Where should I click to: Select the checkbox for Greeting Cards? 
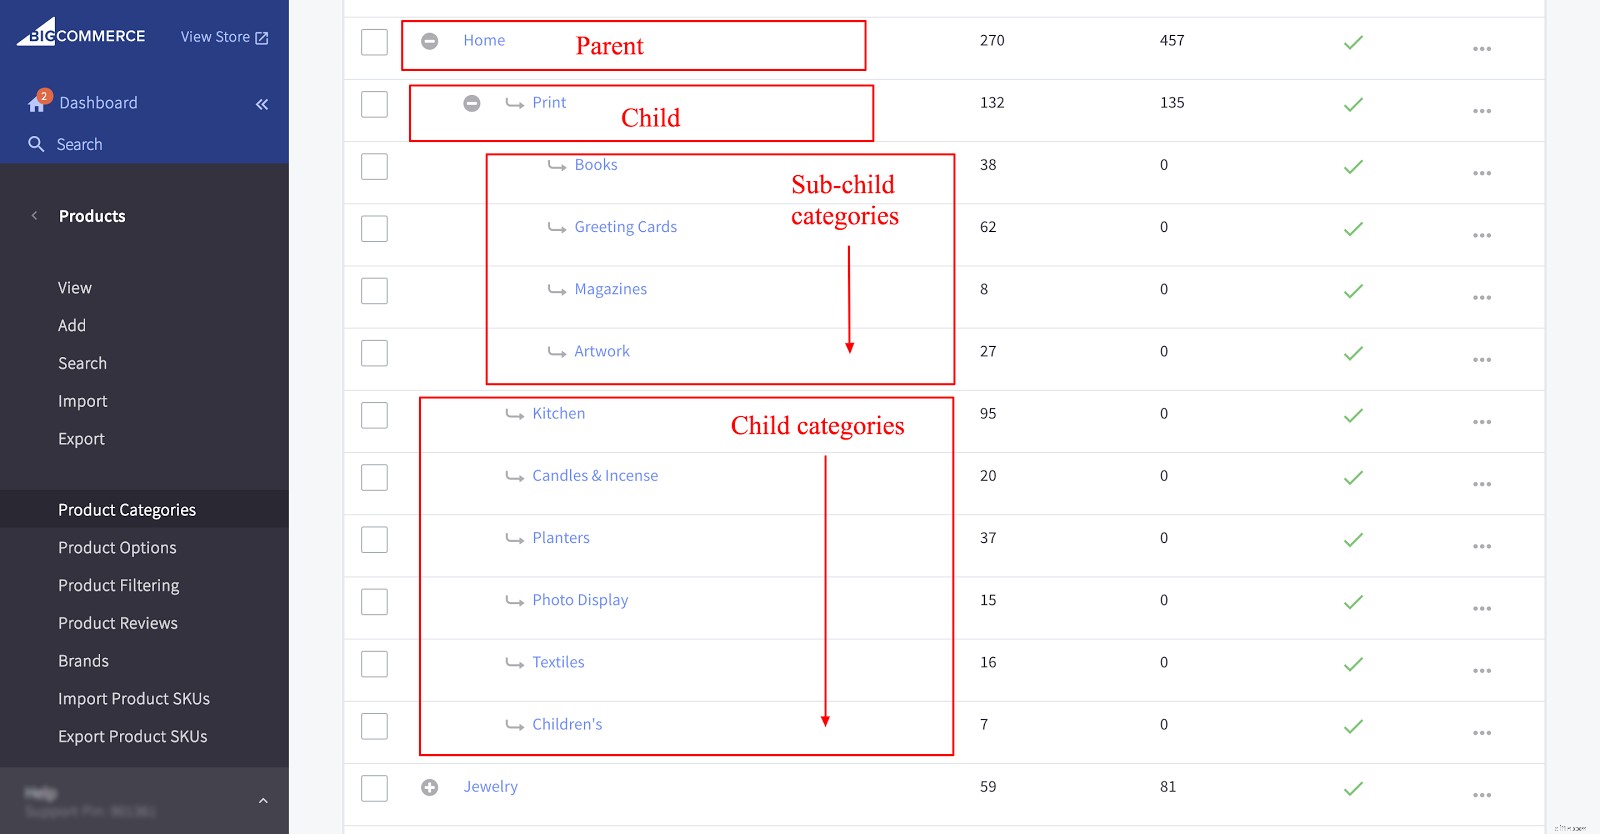pyautogui.click(x=373, y=228)
